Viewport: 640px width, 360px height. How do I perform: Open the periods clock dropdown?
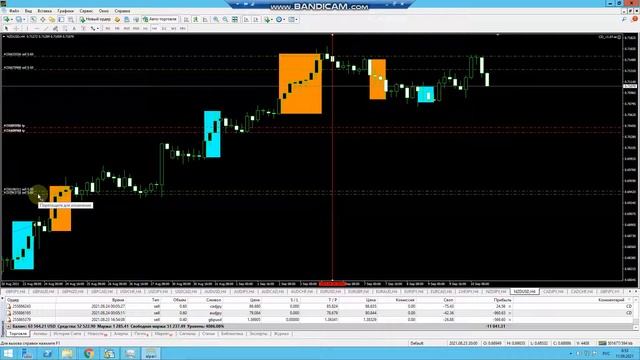pos(280,19)
